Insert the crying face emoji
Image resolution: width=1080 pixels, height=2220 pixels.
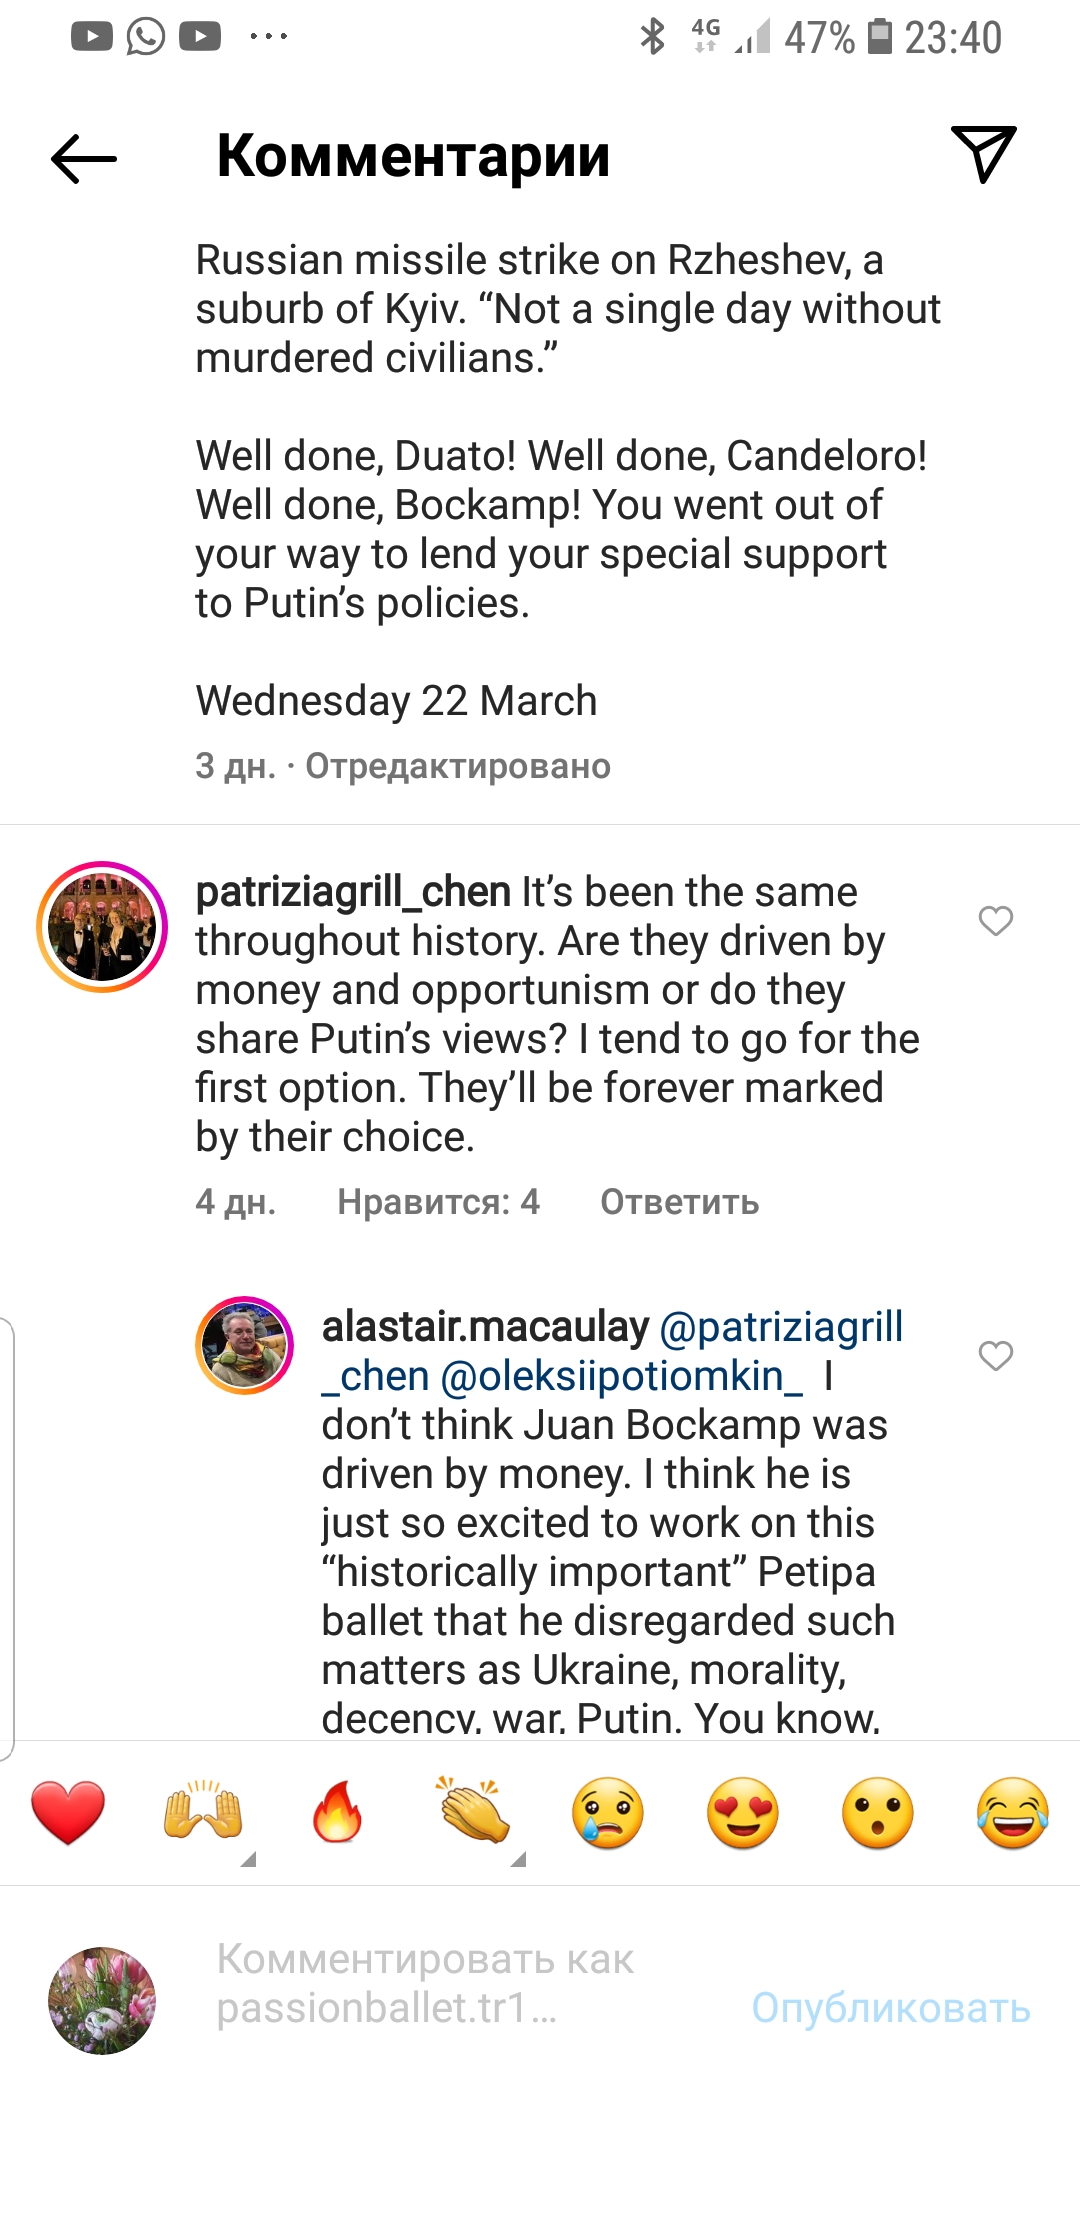608,1812
